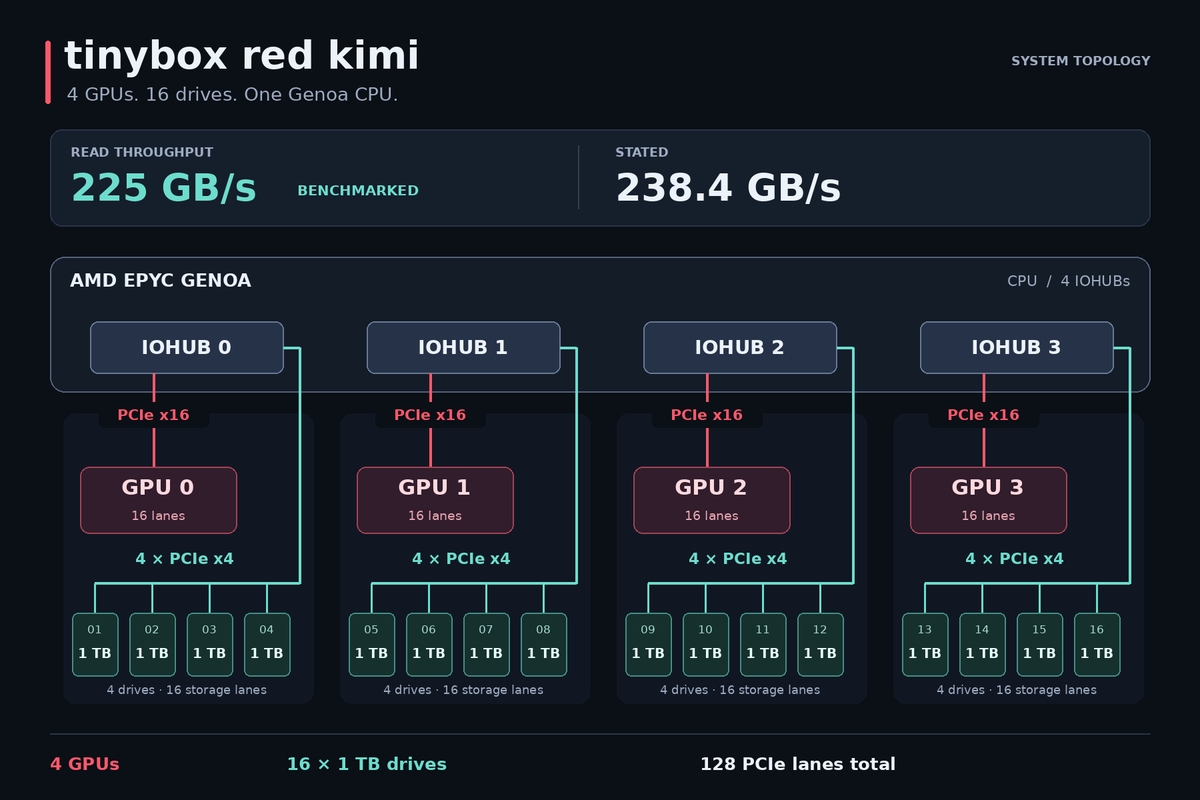Screen dimensions: 1200x800
Task: Click the AMD EPYC GENOA heading
Action: 160,281
